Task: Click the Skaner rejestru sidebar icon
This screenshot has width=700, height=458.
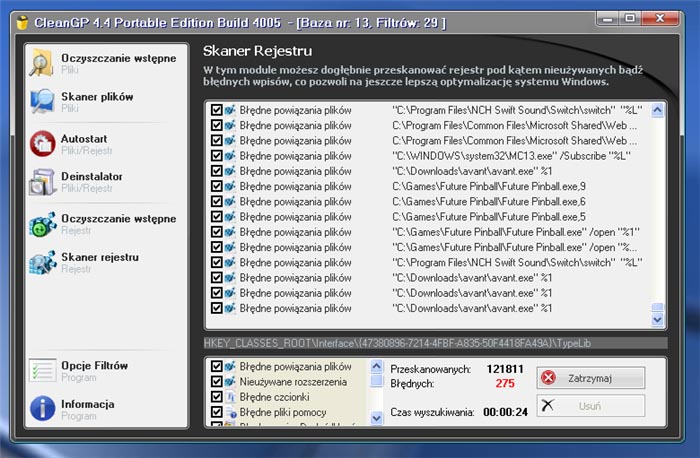Action: (42, 262)
